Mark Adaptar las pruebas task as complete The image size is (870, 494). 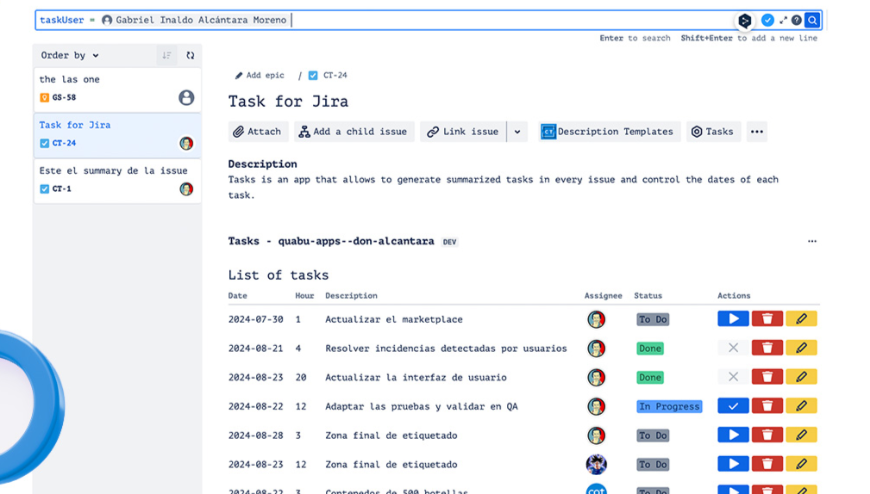click(x=732, y=406)
